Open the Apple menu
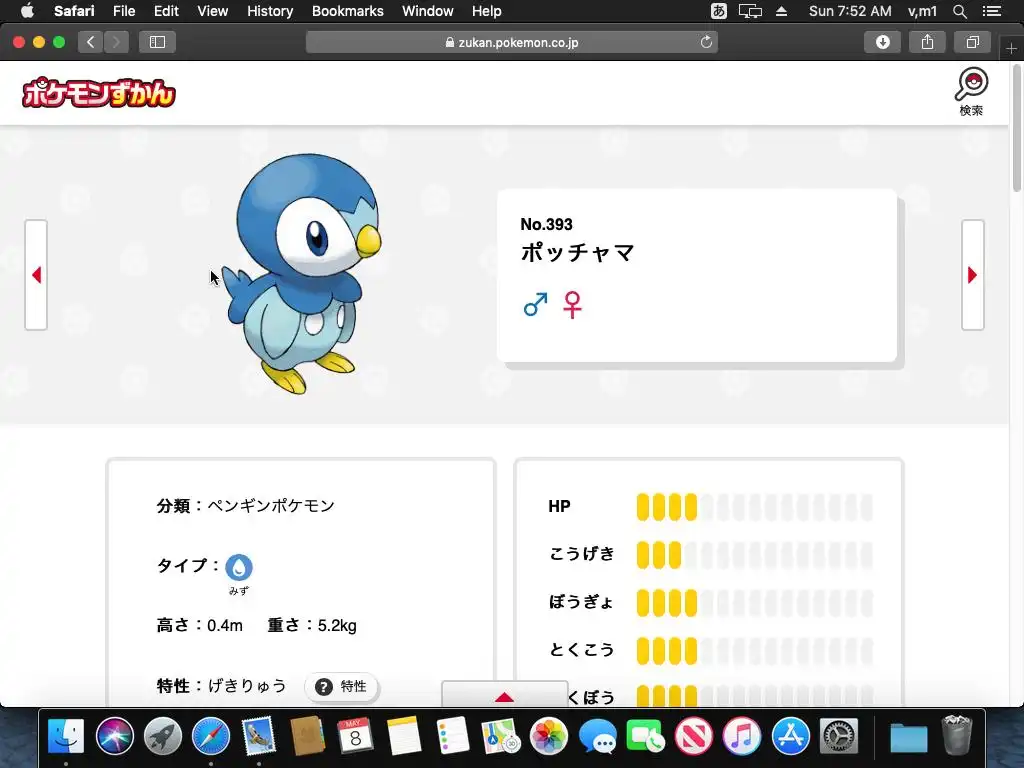The image size is (1024, 768). pyautogui.click(x=27, y=11)
